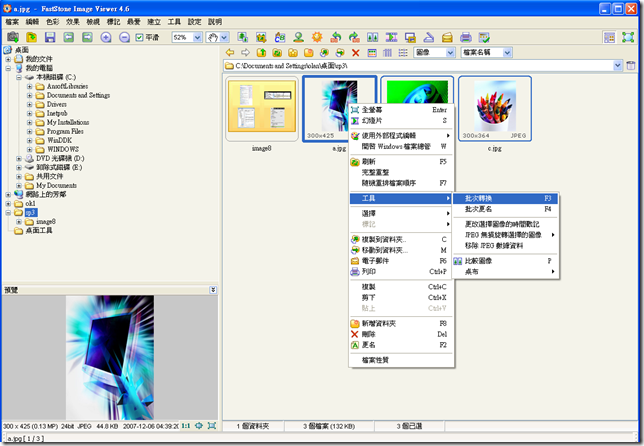
Task: Click the sun-shaped adjust lighting icon
Action: [317, 37]
